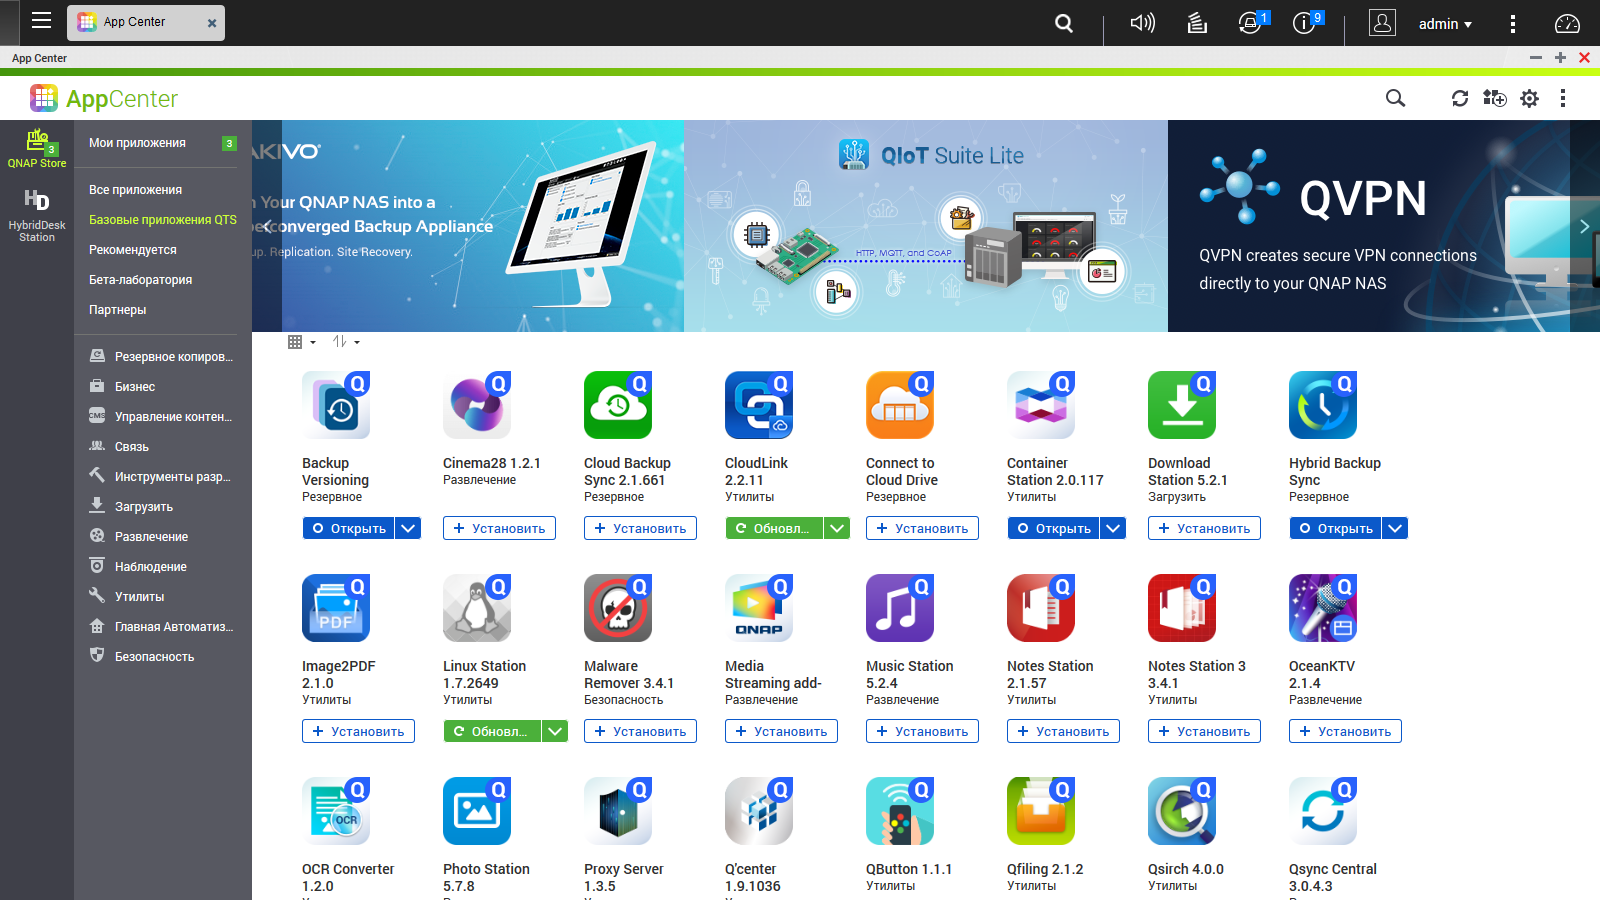Open background tasks stack icon

pyautogui.click(x=1197, y=23)
